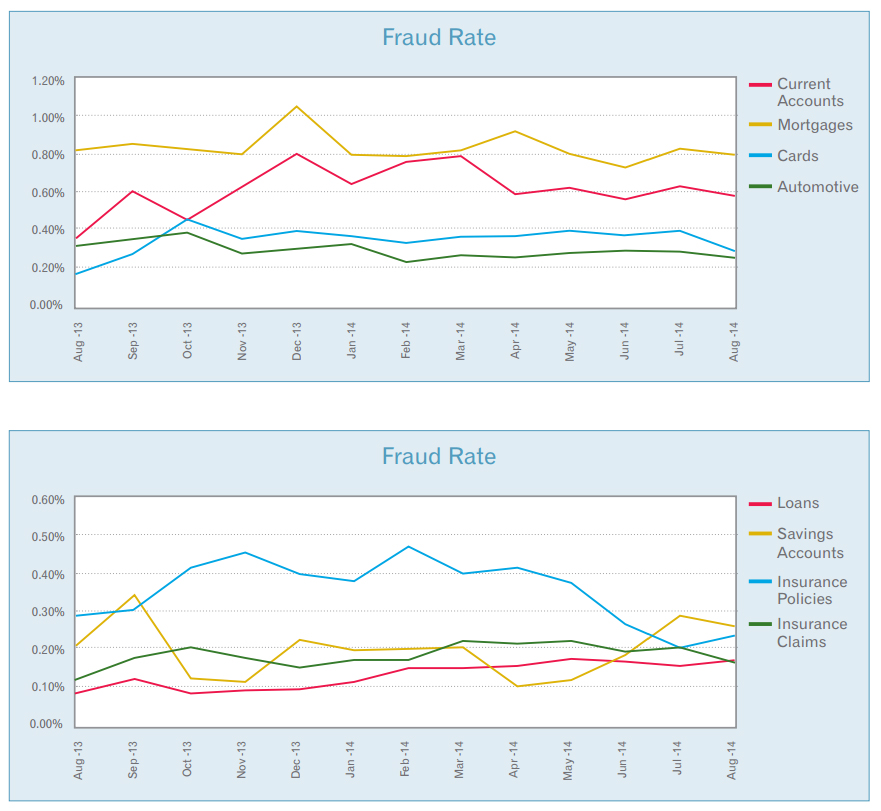Select the blue Insurance Policies legend swatch
This screenshot has width=881, height=811.
[760, 582]
